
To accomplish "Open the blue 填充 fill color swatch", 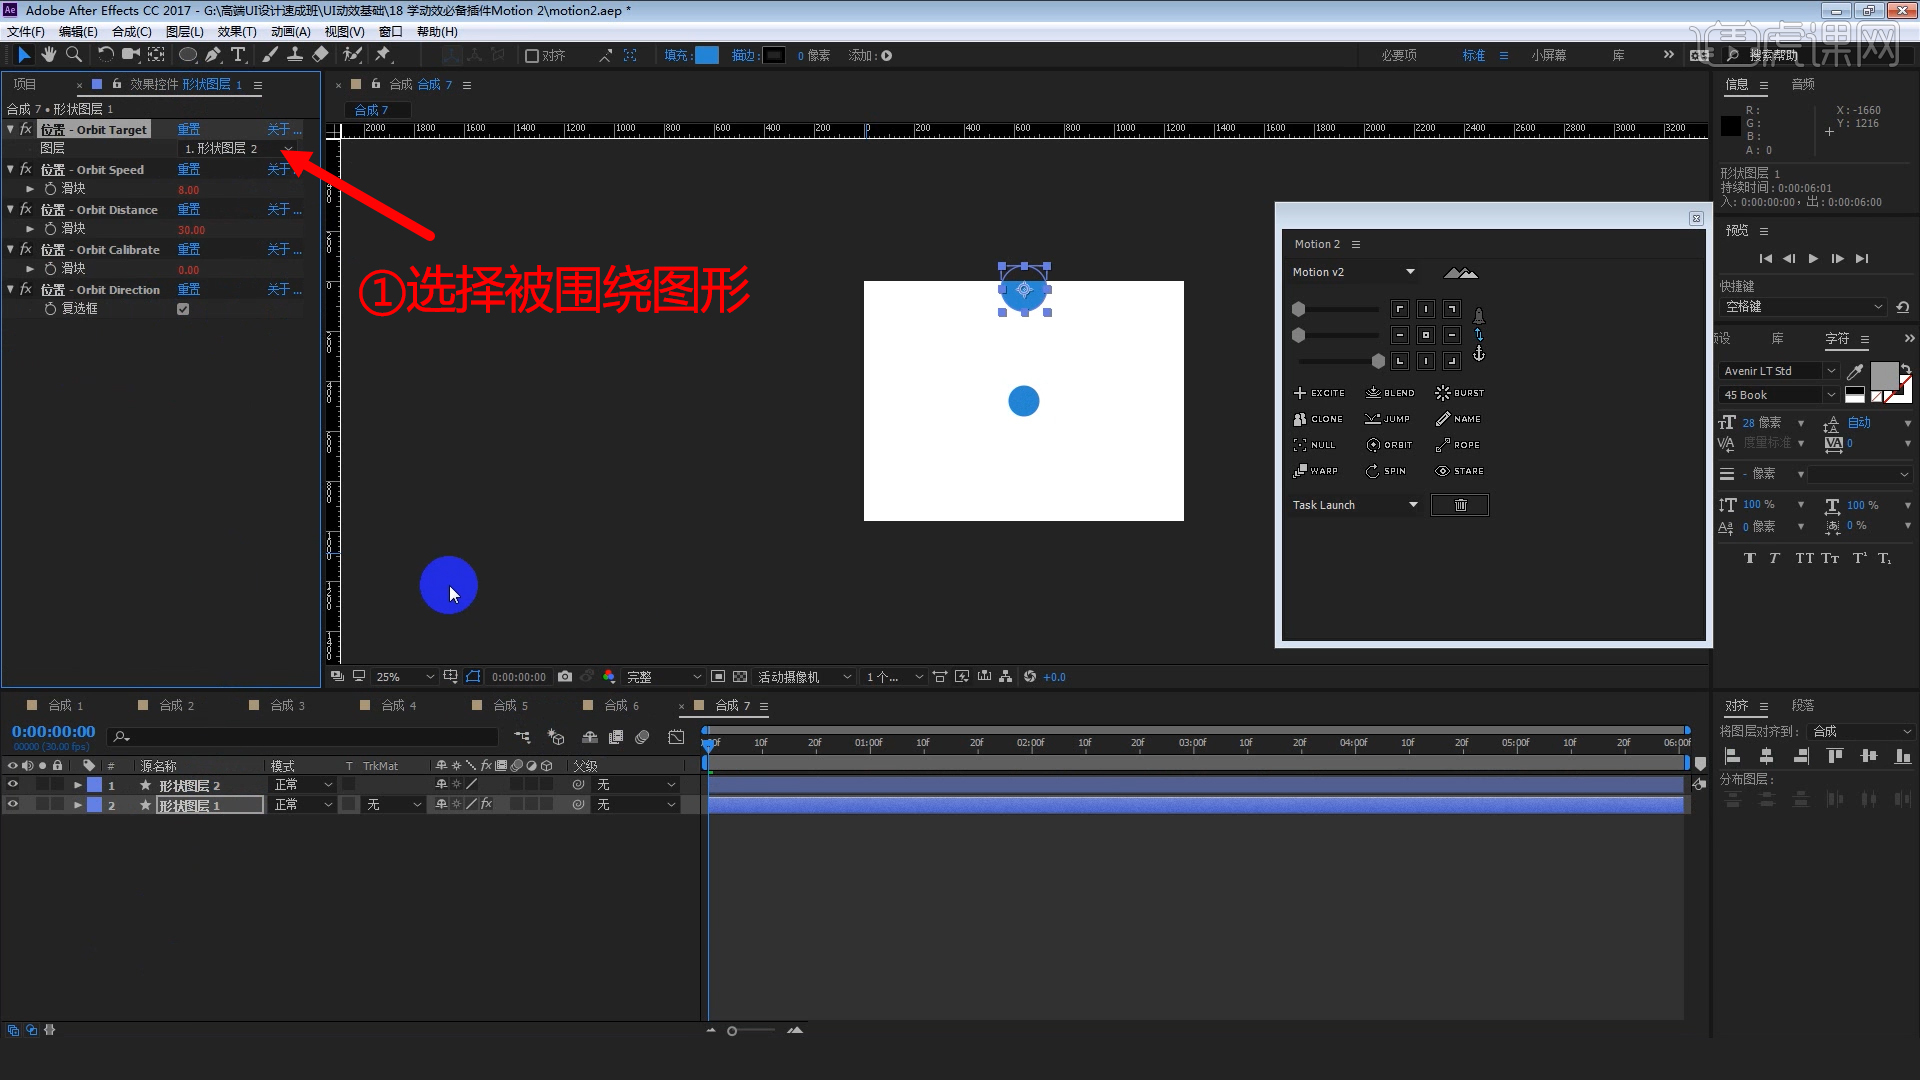I will coord(706,55).
